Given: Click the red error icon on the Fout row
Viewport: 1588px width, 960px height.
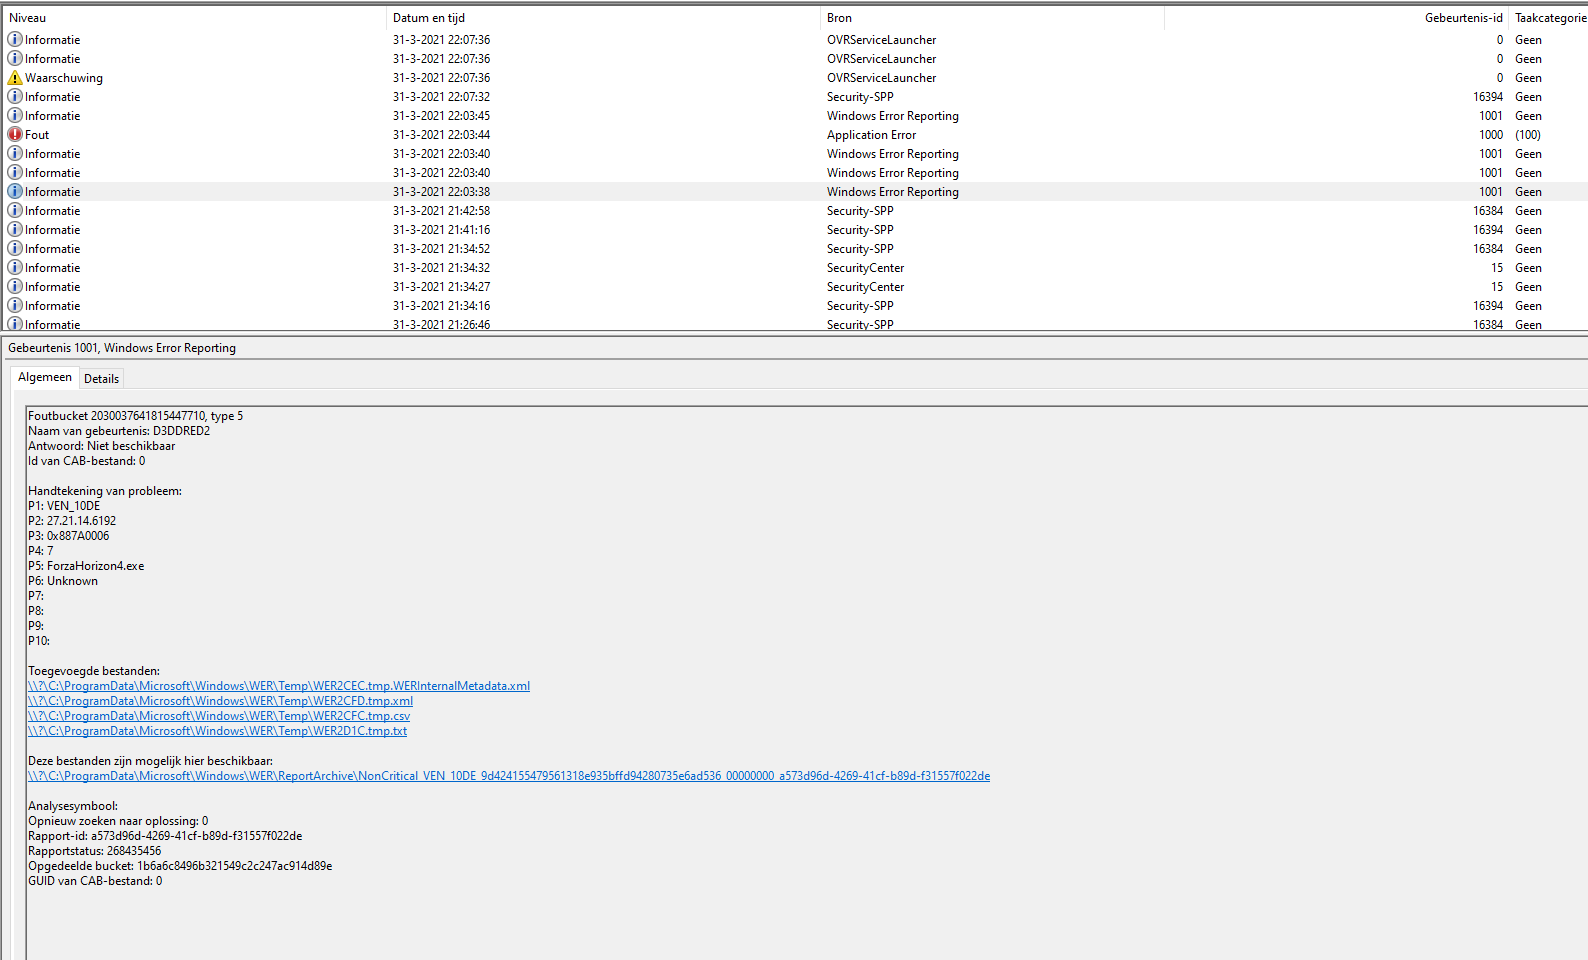Looking at the screenshot, I should (15, 135).
